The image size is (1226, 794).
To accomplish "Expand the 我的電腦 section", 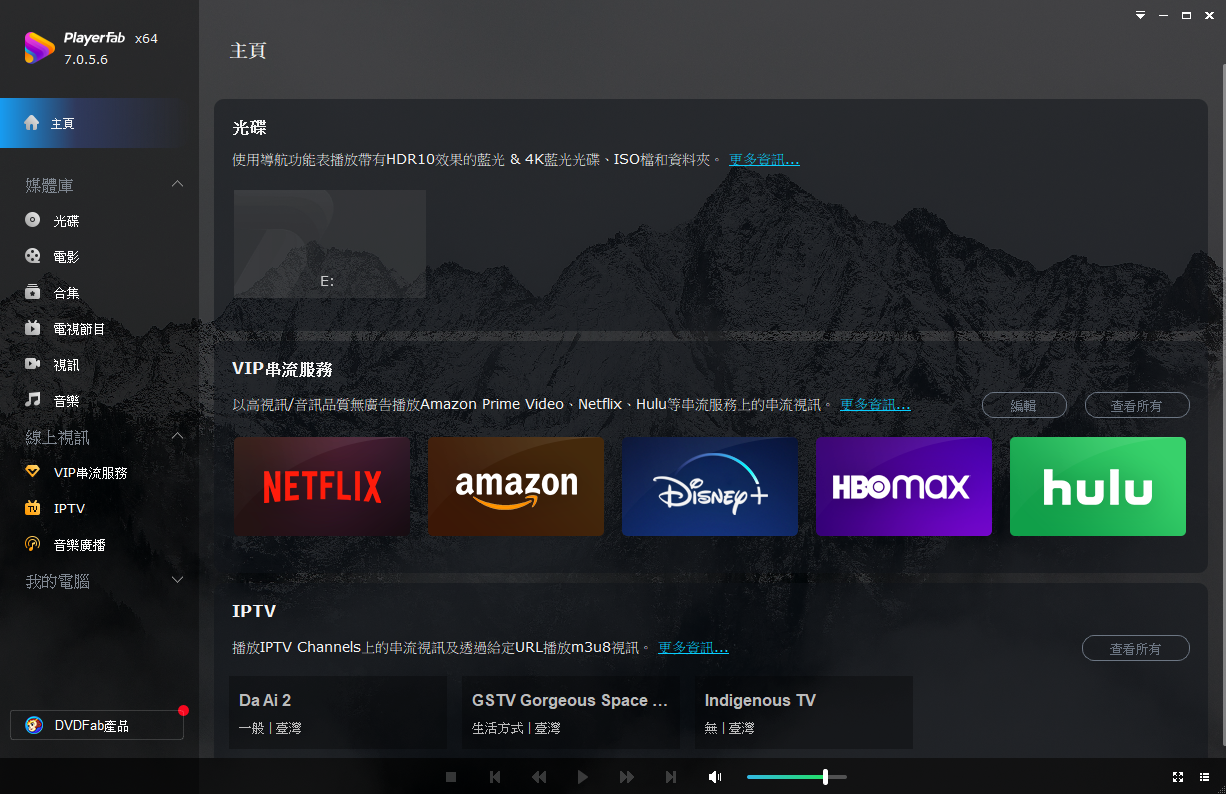I will (178, 580).
